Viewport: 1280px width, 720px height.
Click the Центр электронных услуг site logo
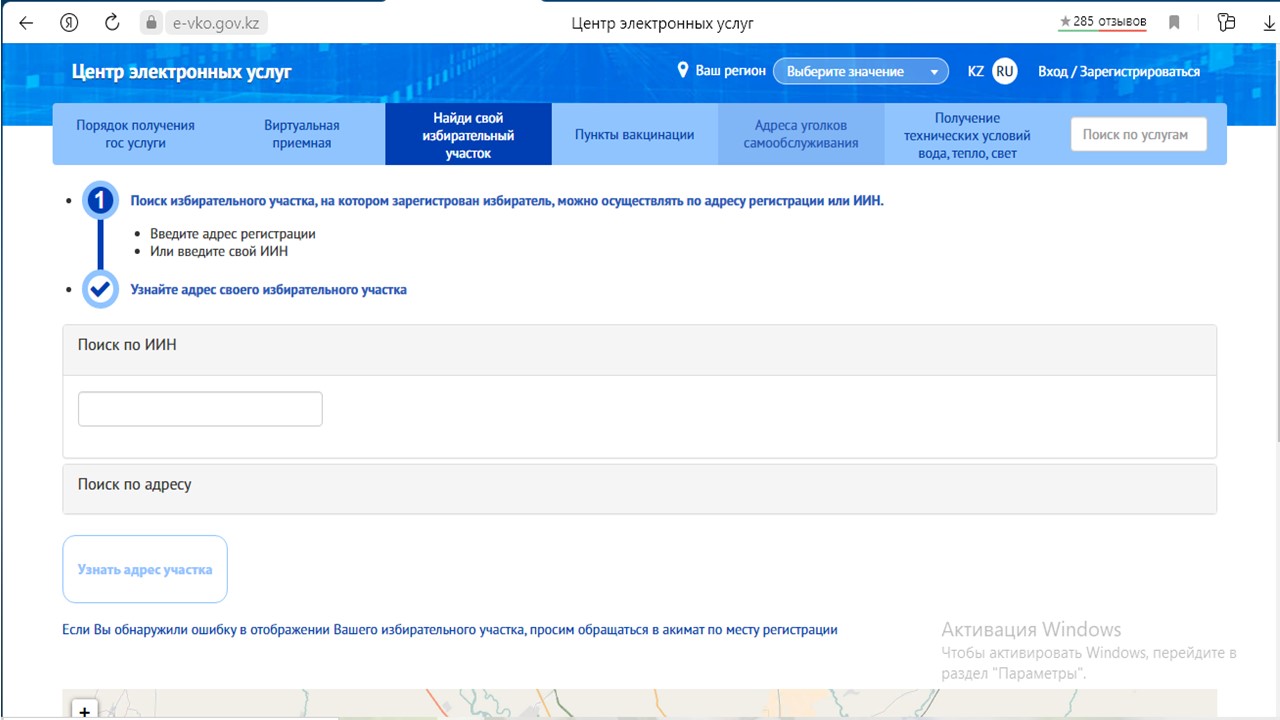182,72
